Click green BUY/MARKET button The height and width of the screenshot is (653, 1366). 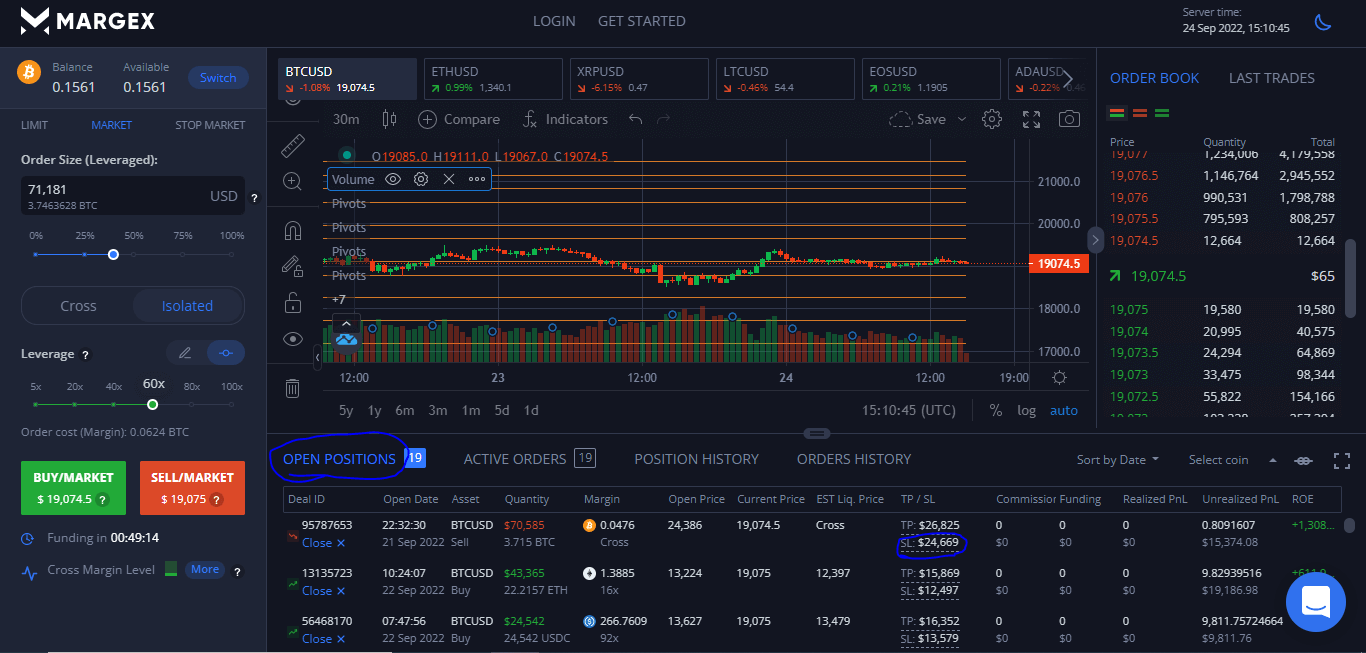tap(73, 488)
